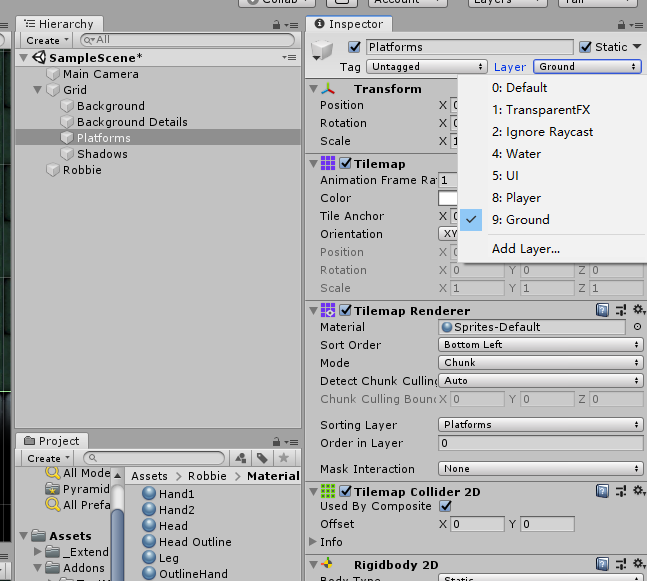Open Rigidbody 2D gear settings

(639, 564)
